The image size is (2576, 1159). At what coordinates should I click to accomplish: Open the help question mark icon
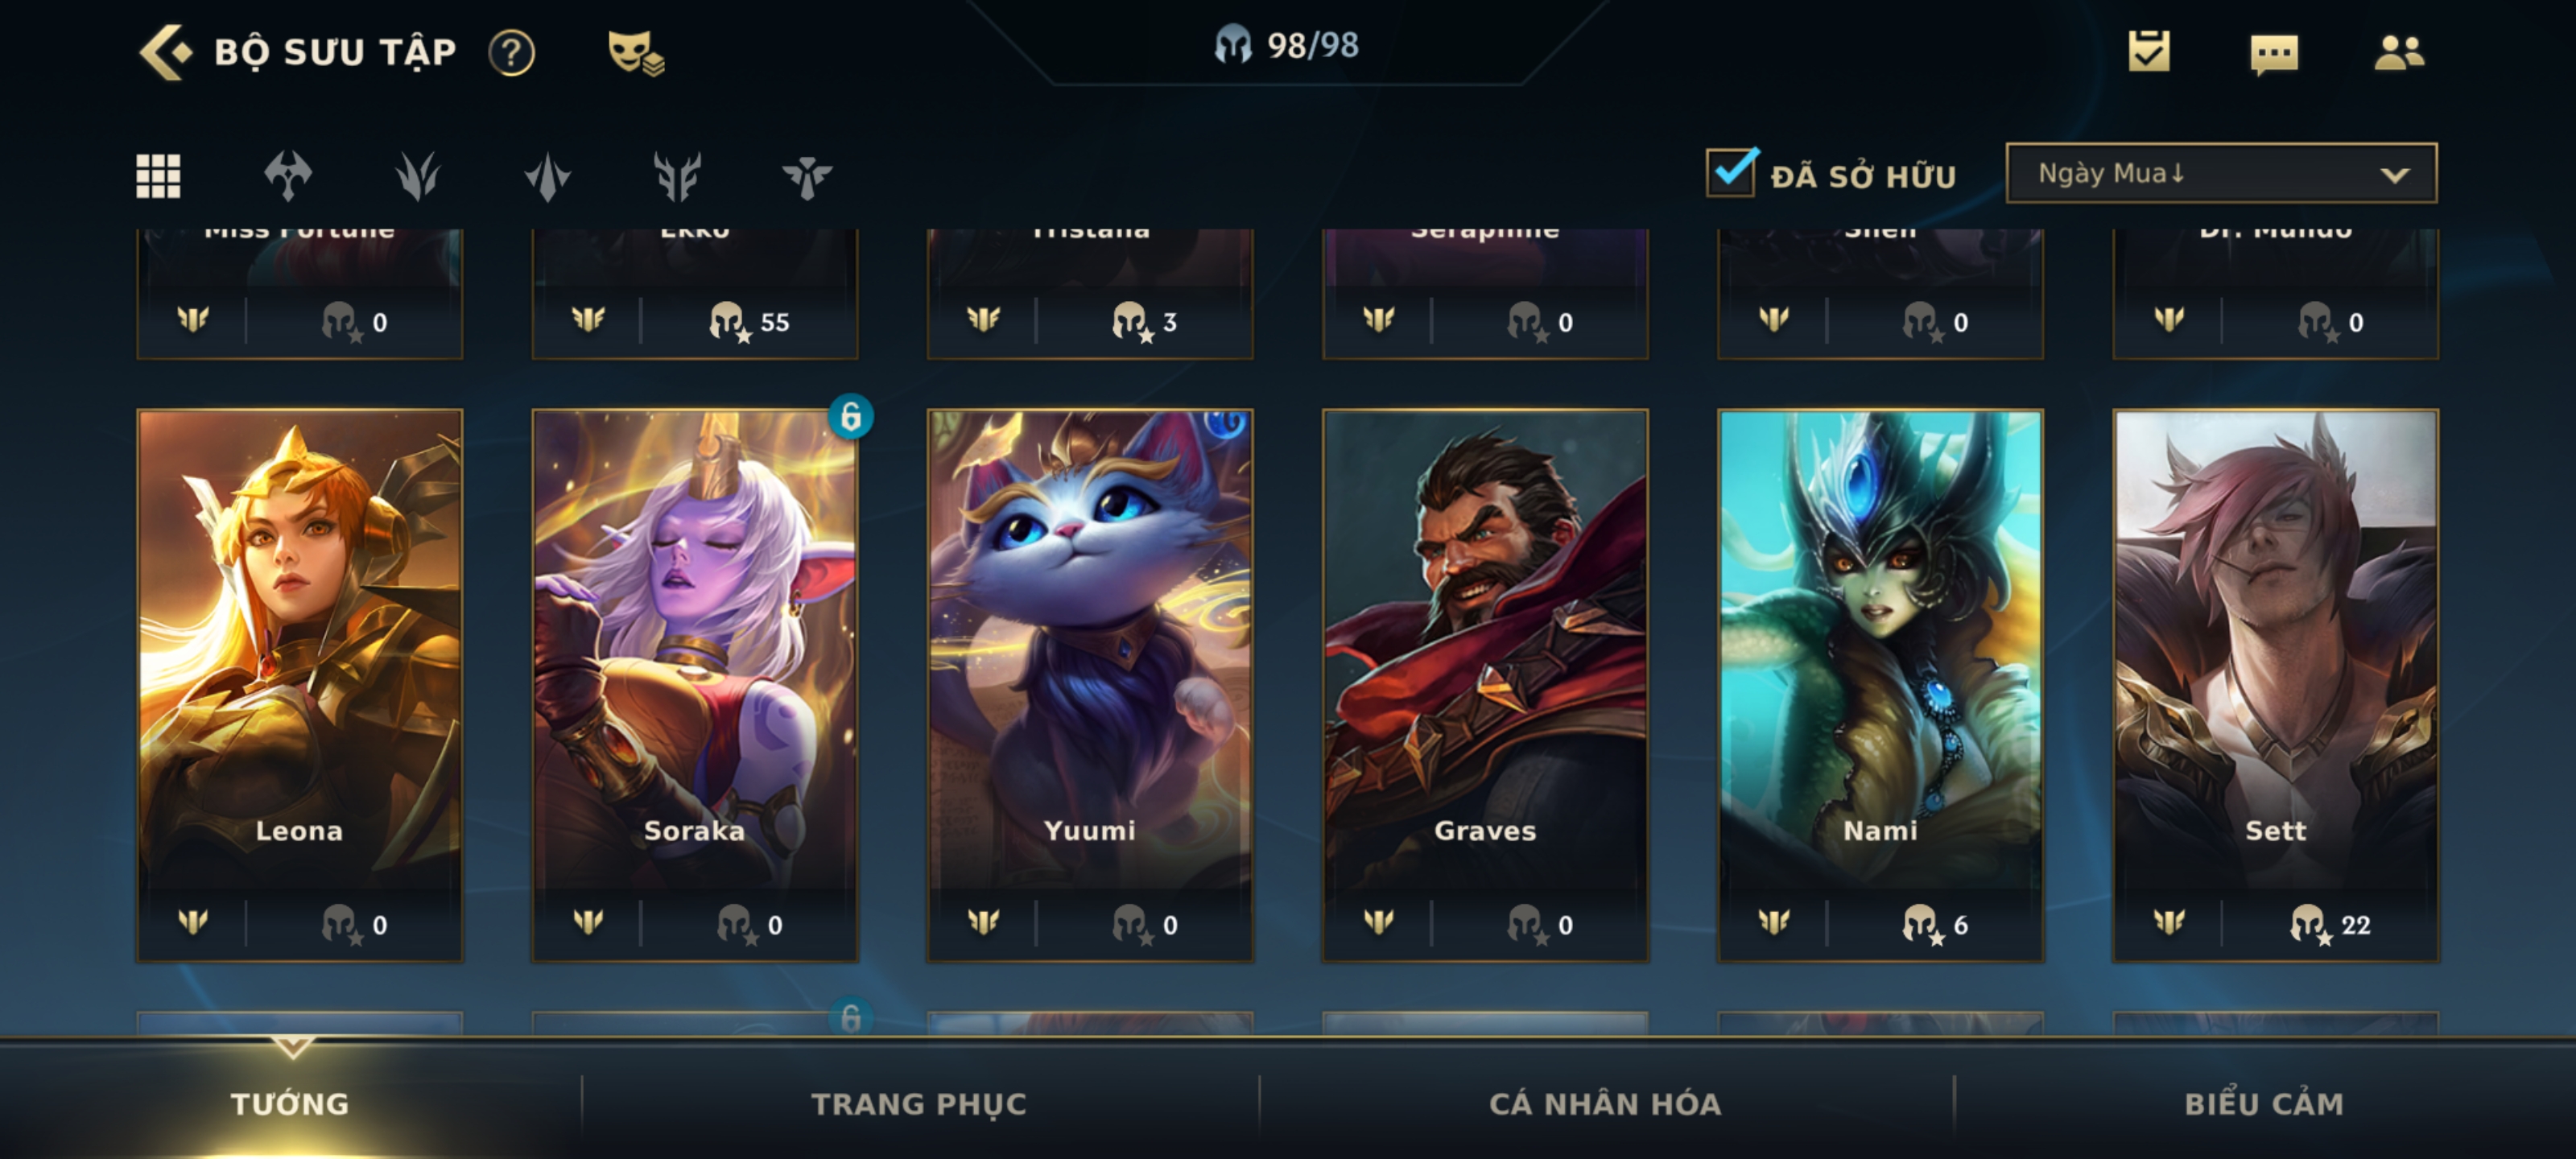point(512,52)
